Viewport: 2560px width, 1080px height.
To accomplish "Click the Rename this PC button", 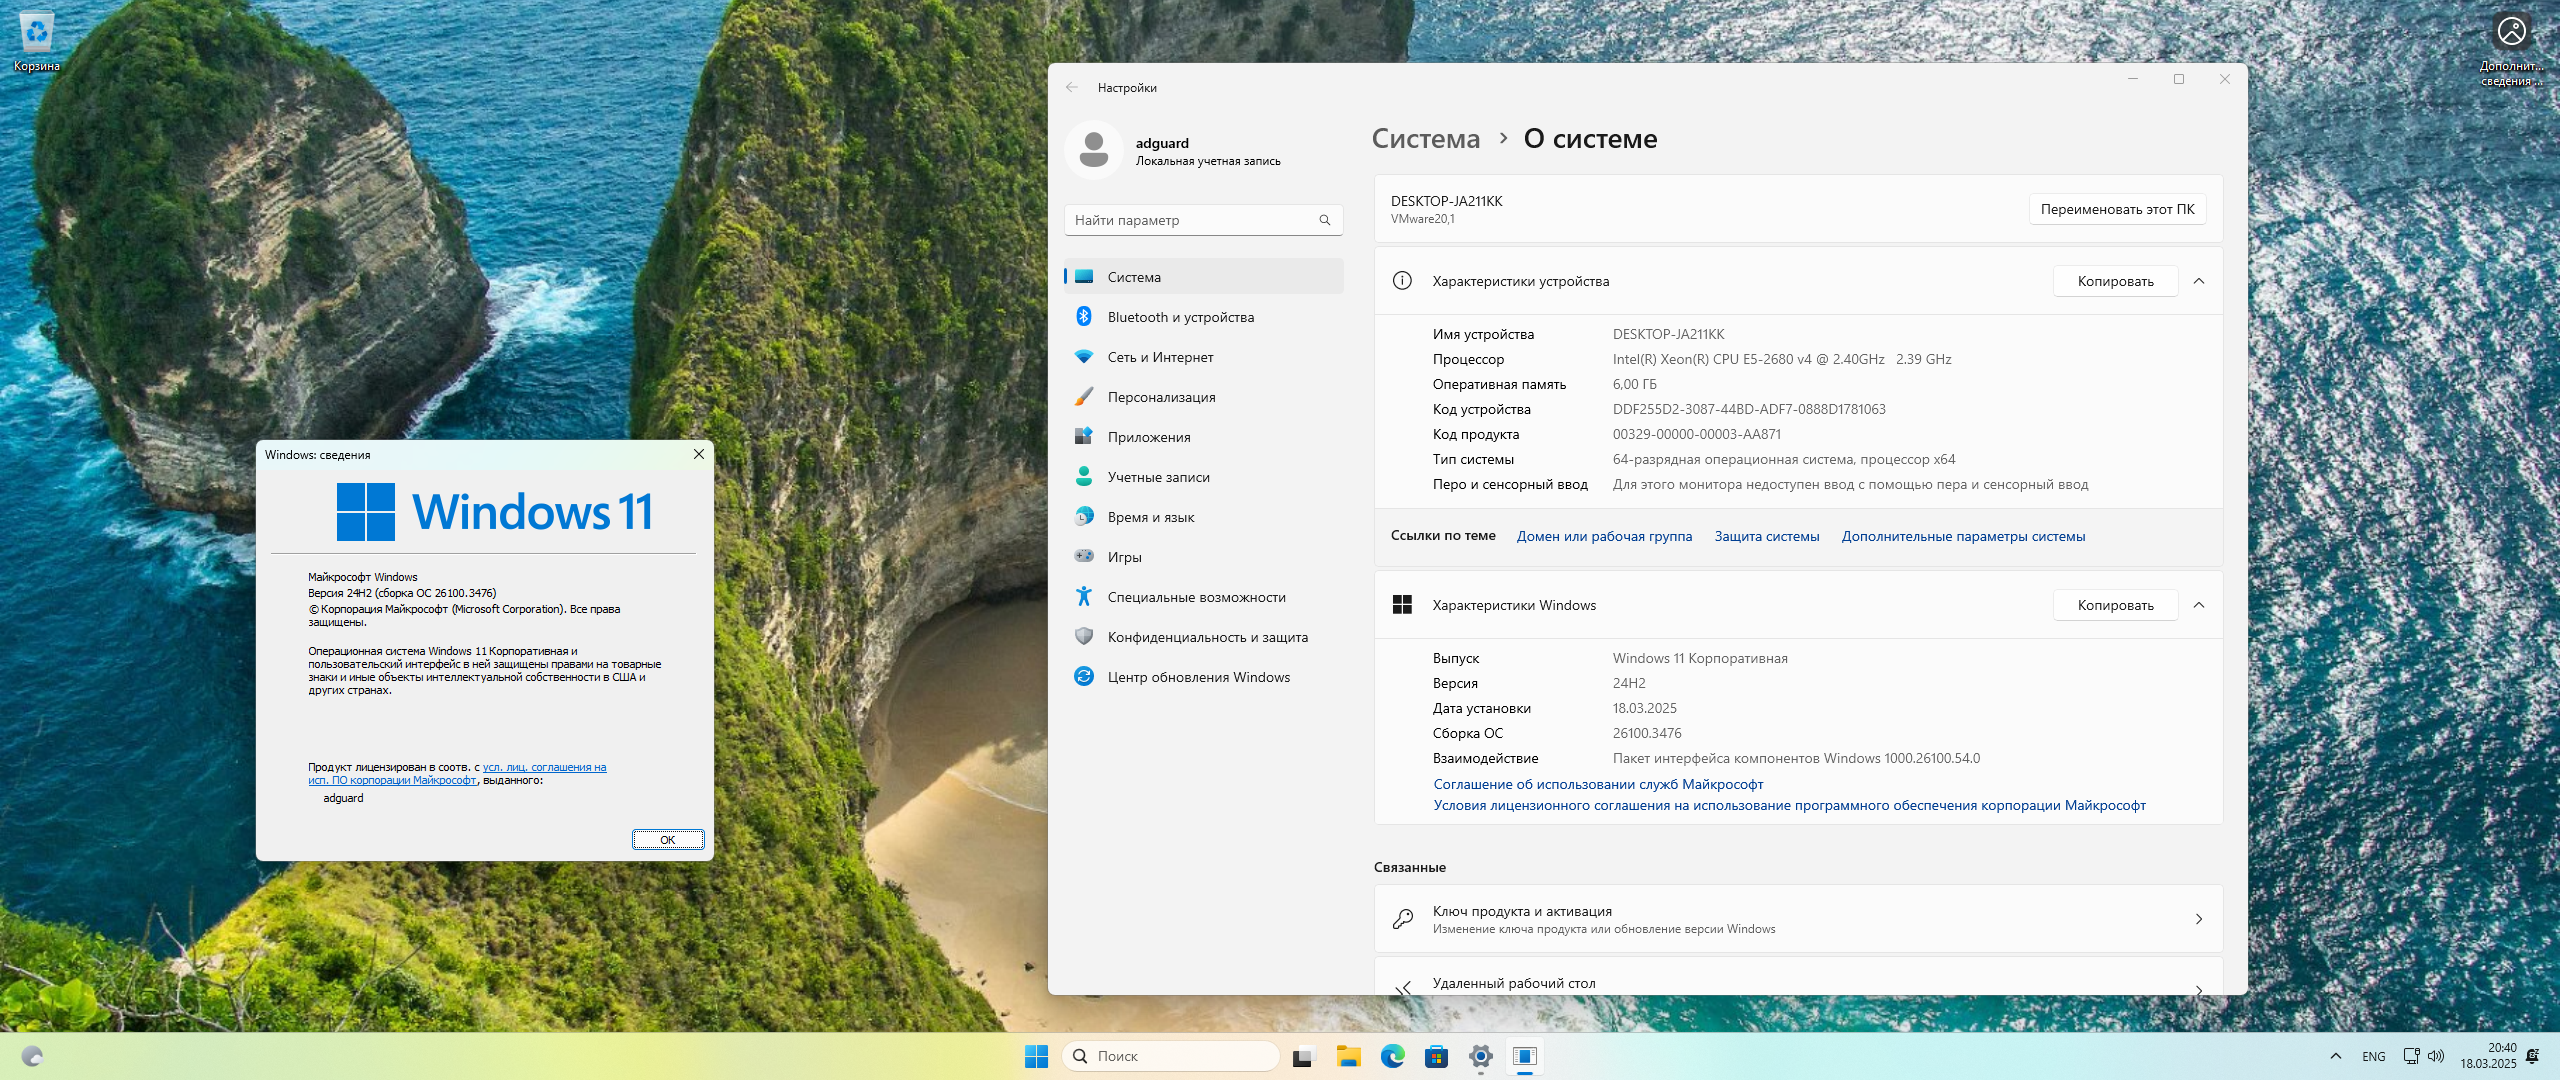I will pyautogui.click(x=2117, y=209).
